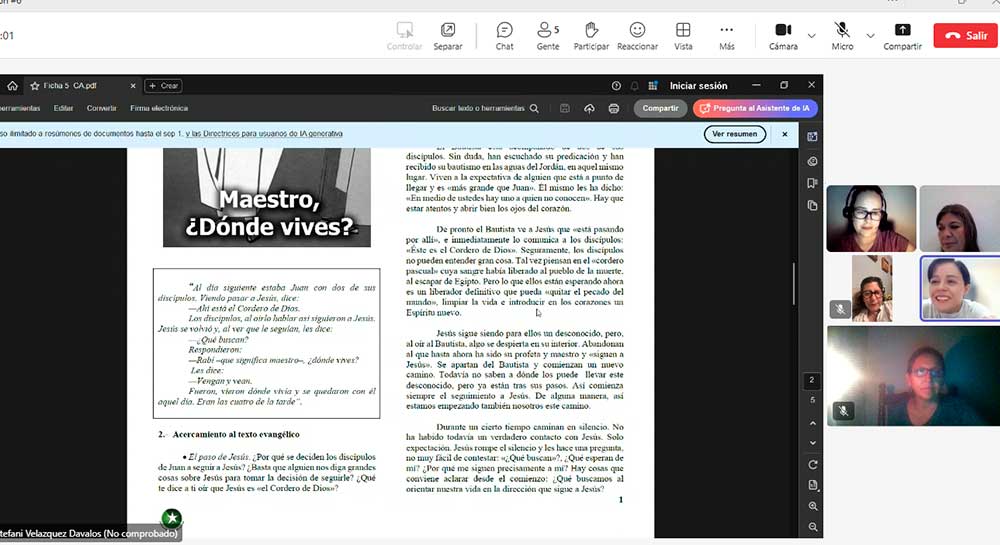Open the Convertir menu item
1000x545 pixels.
click(101, 108)
